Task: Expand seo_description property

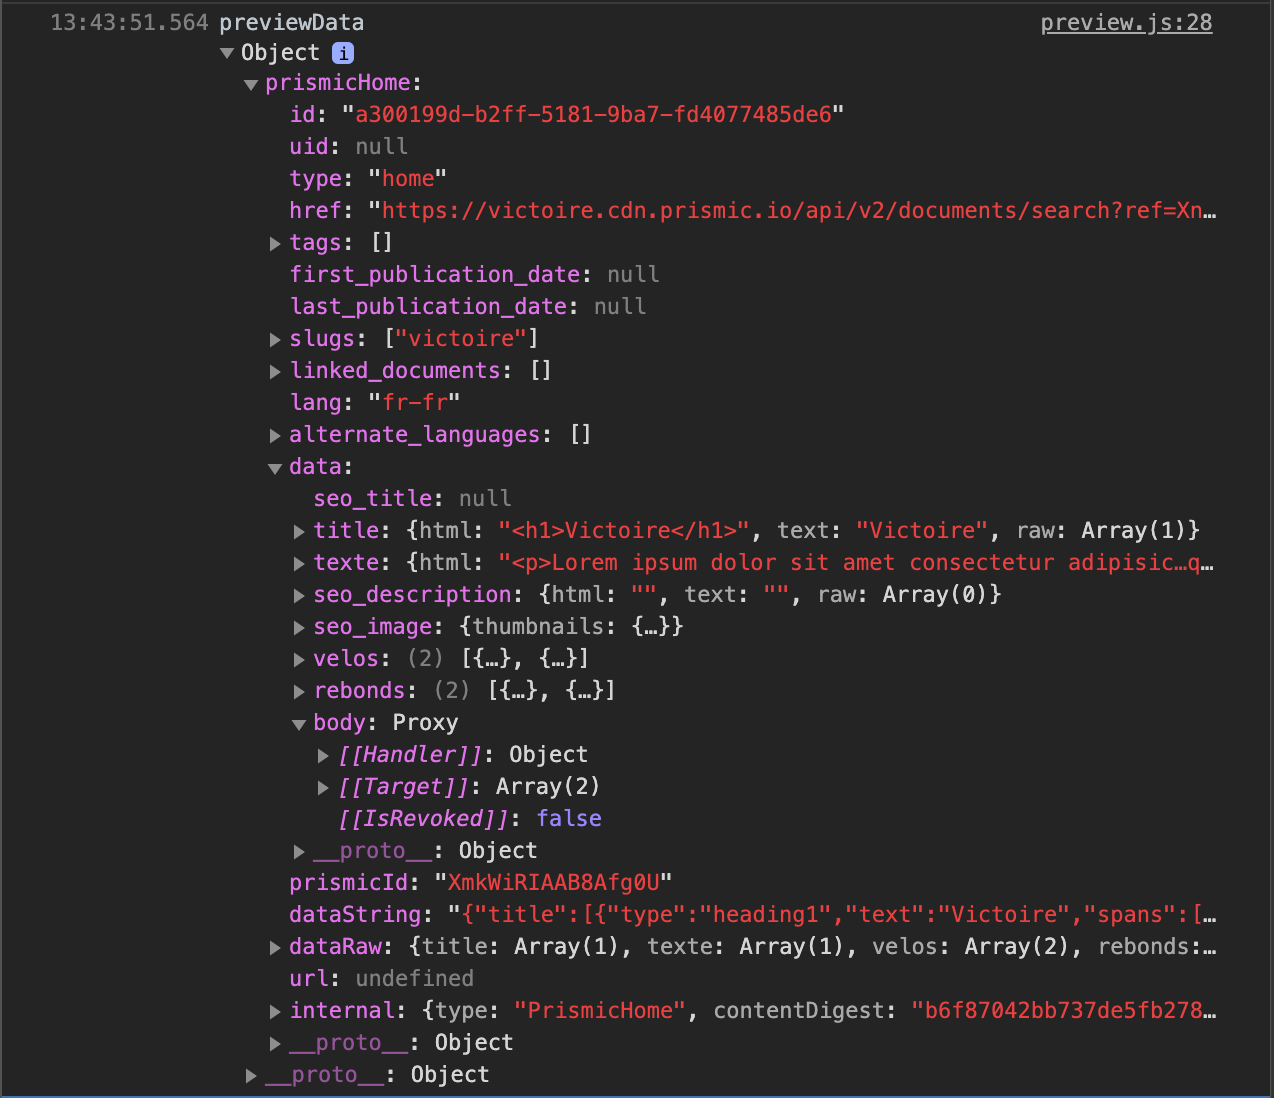Action: (299, 595)
